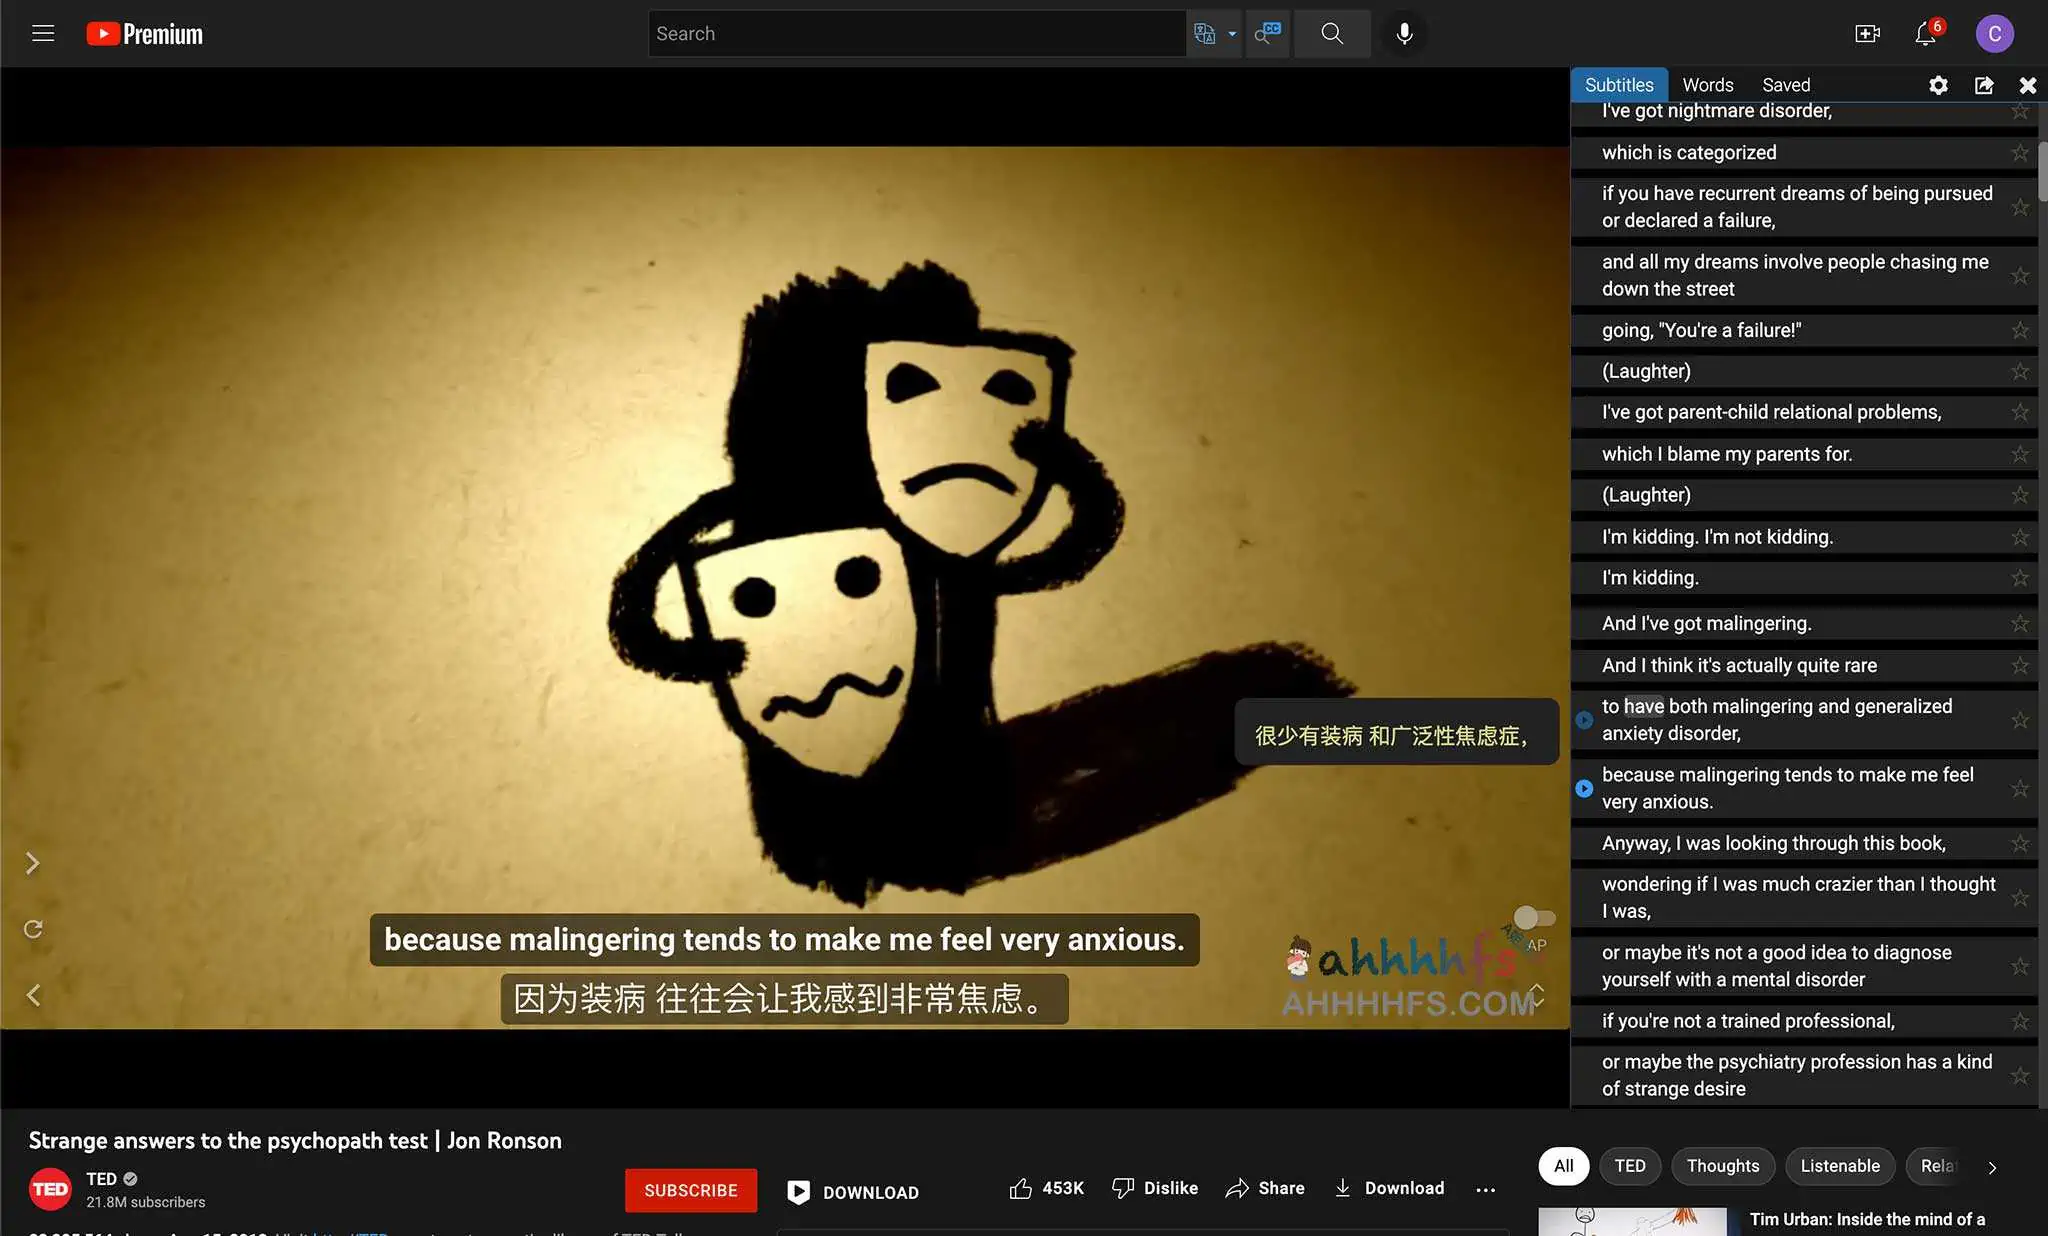Open notifications bell
2048x1236 pixels.
coord(1925,33)
